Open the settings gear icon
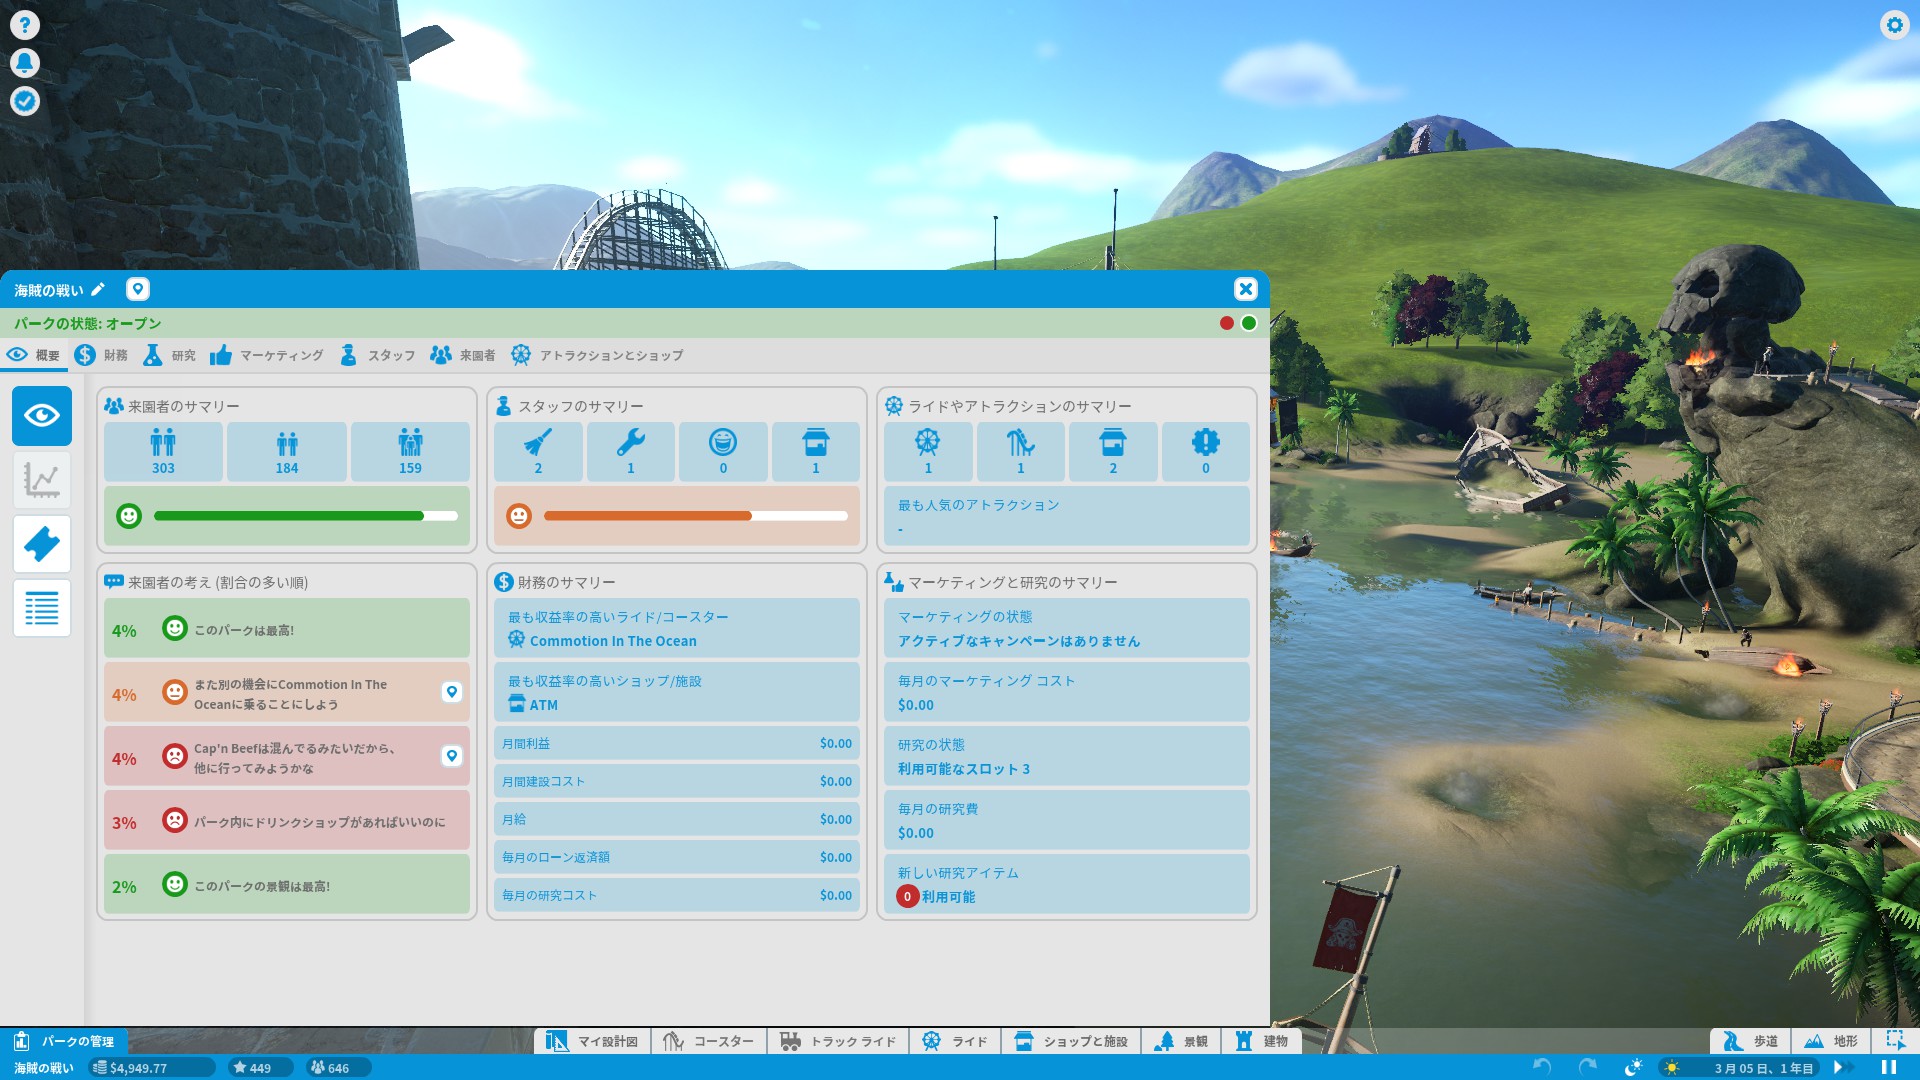Image resolution: width=1920 pixels, height=1080 pixels. click(1894, 25)
